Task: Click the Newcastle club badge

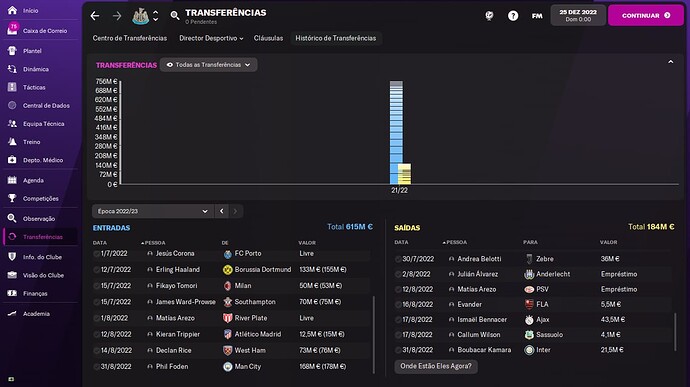Action: tap(140, 16)
